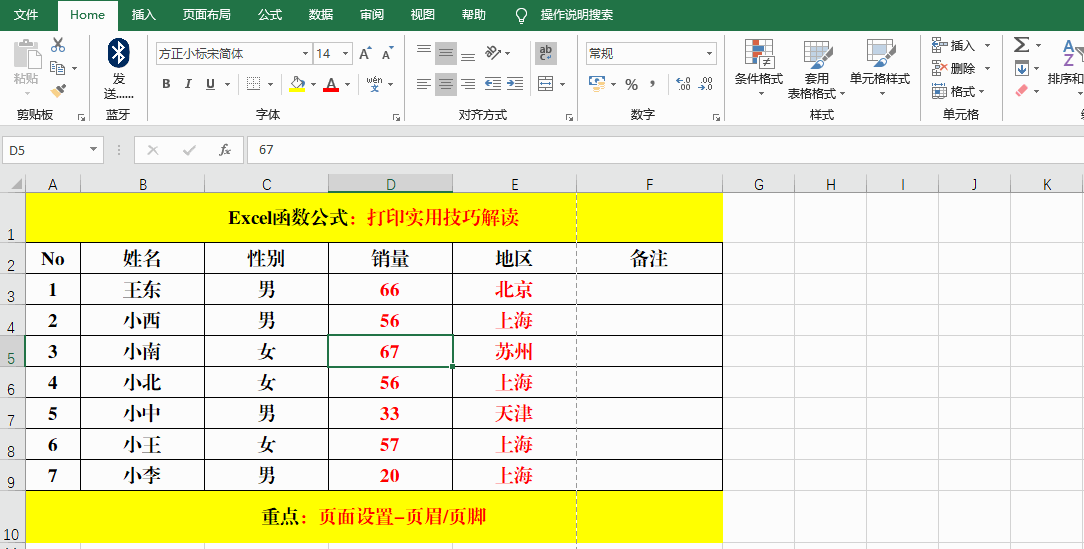
Task: Decrease font size with small A
Action: pos(387,54)
